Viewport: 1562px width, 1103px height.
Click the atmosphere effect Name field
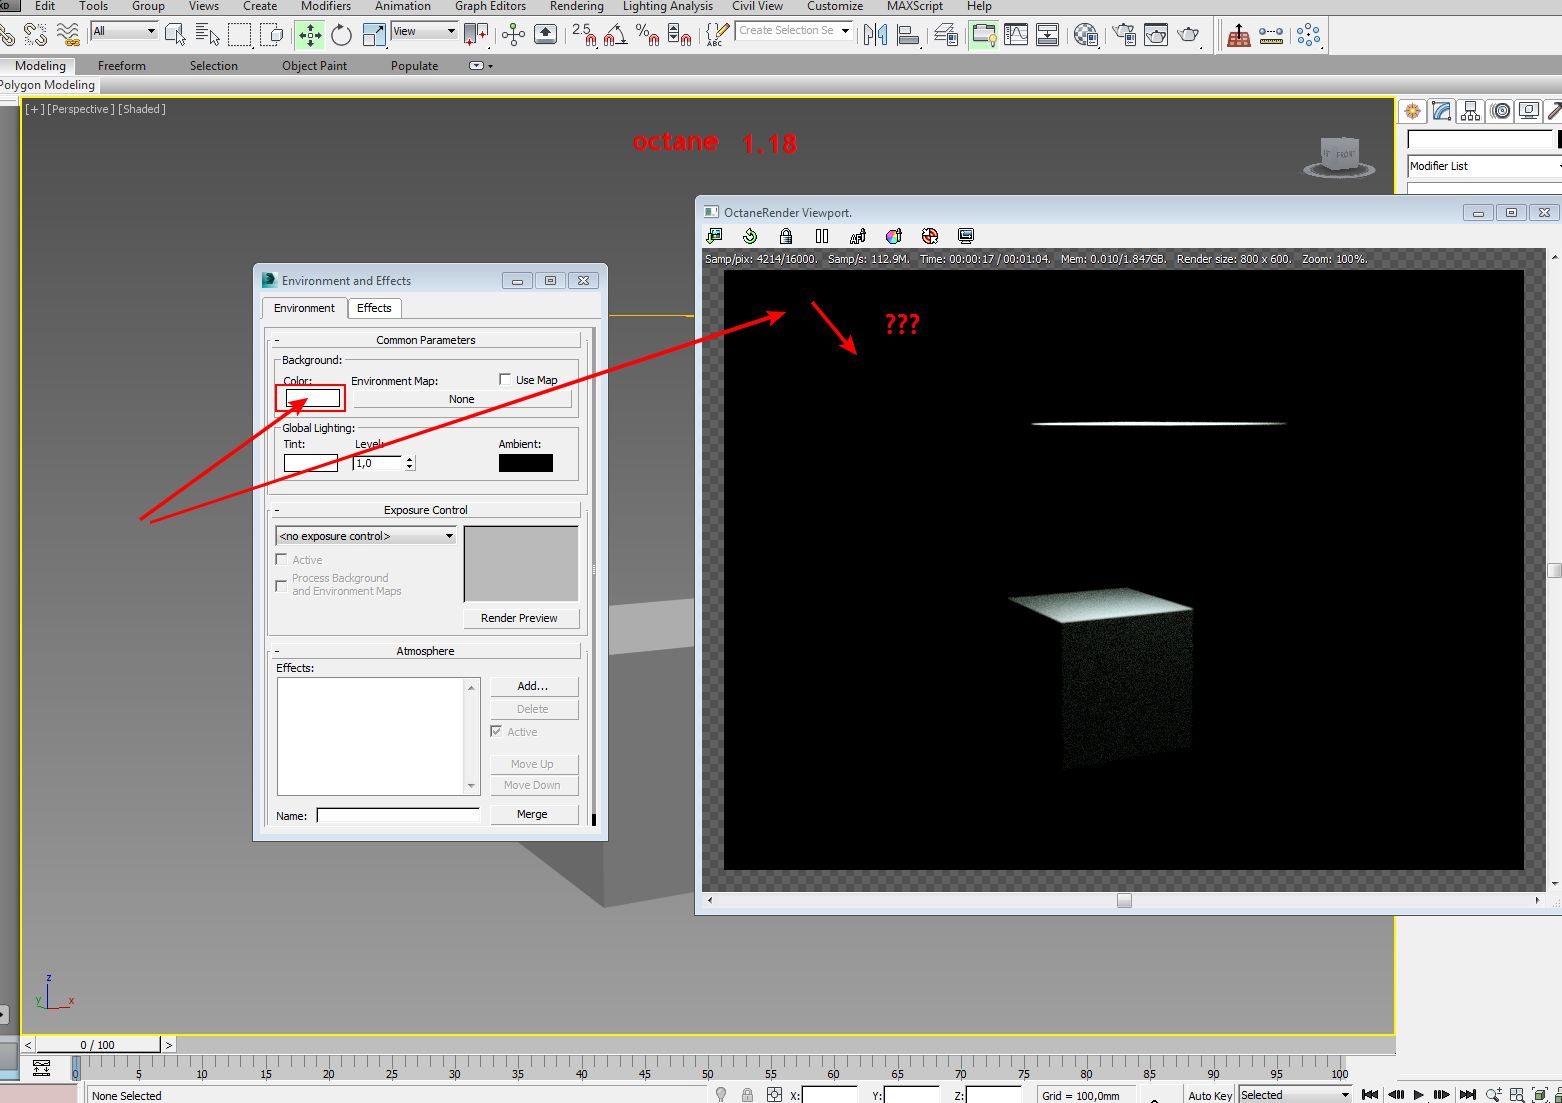coord(398,815)
